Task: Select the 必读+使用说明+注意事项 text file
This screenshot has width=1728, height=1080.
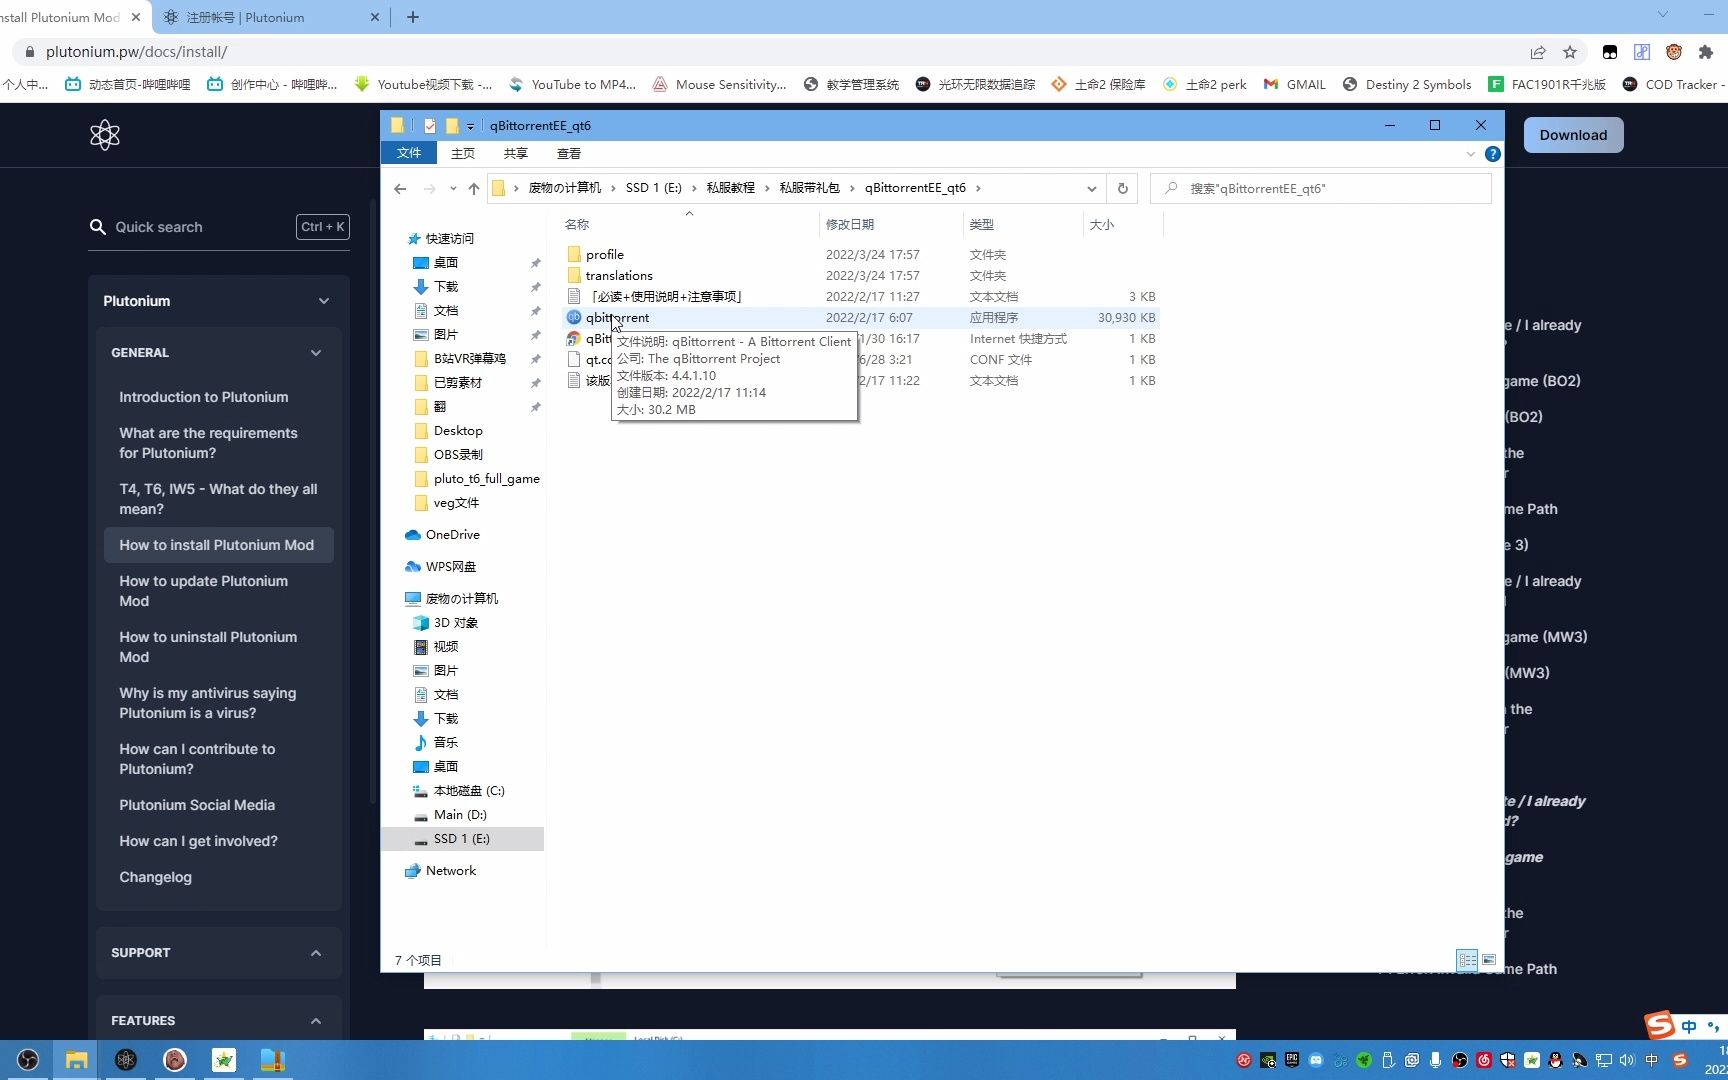Action: point(655,297)
